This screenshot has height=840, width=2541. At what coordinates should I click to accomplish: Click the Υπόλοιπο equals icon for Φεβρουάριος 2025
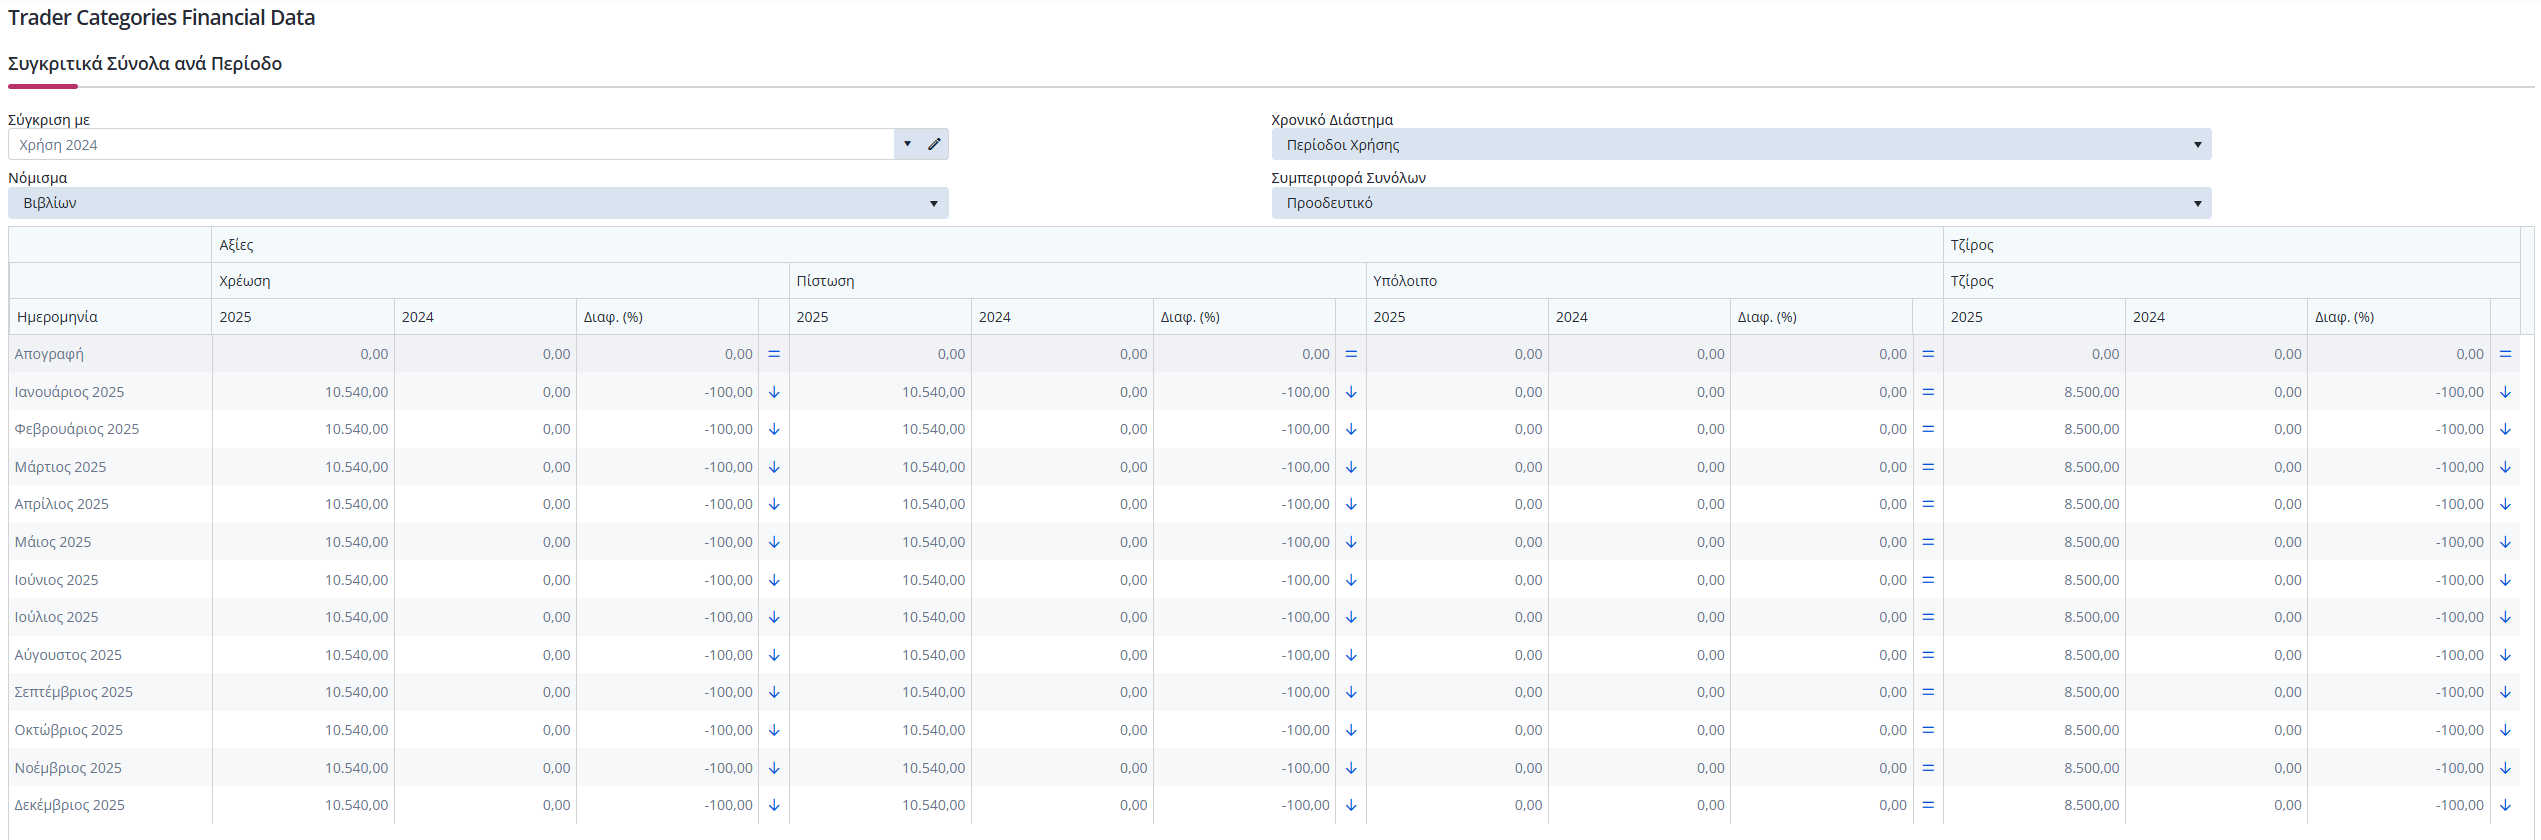tap(1928, 429)
